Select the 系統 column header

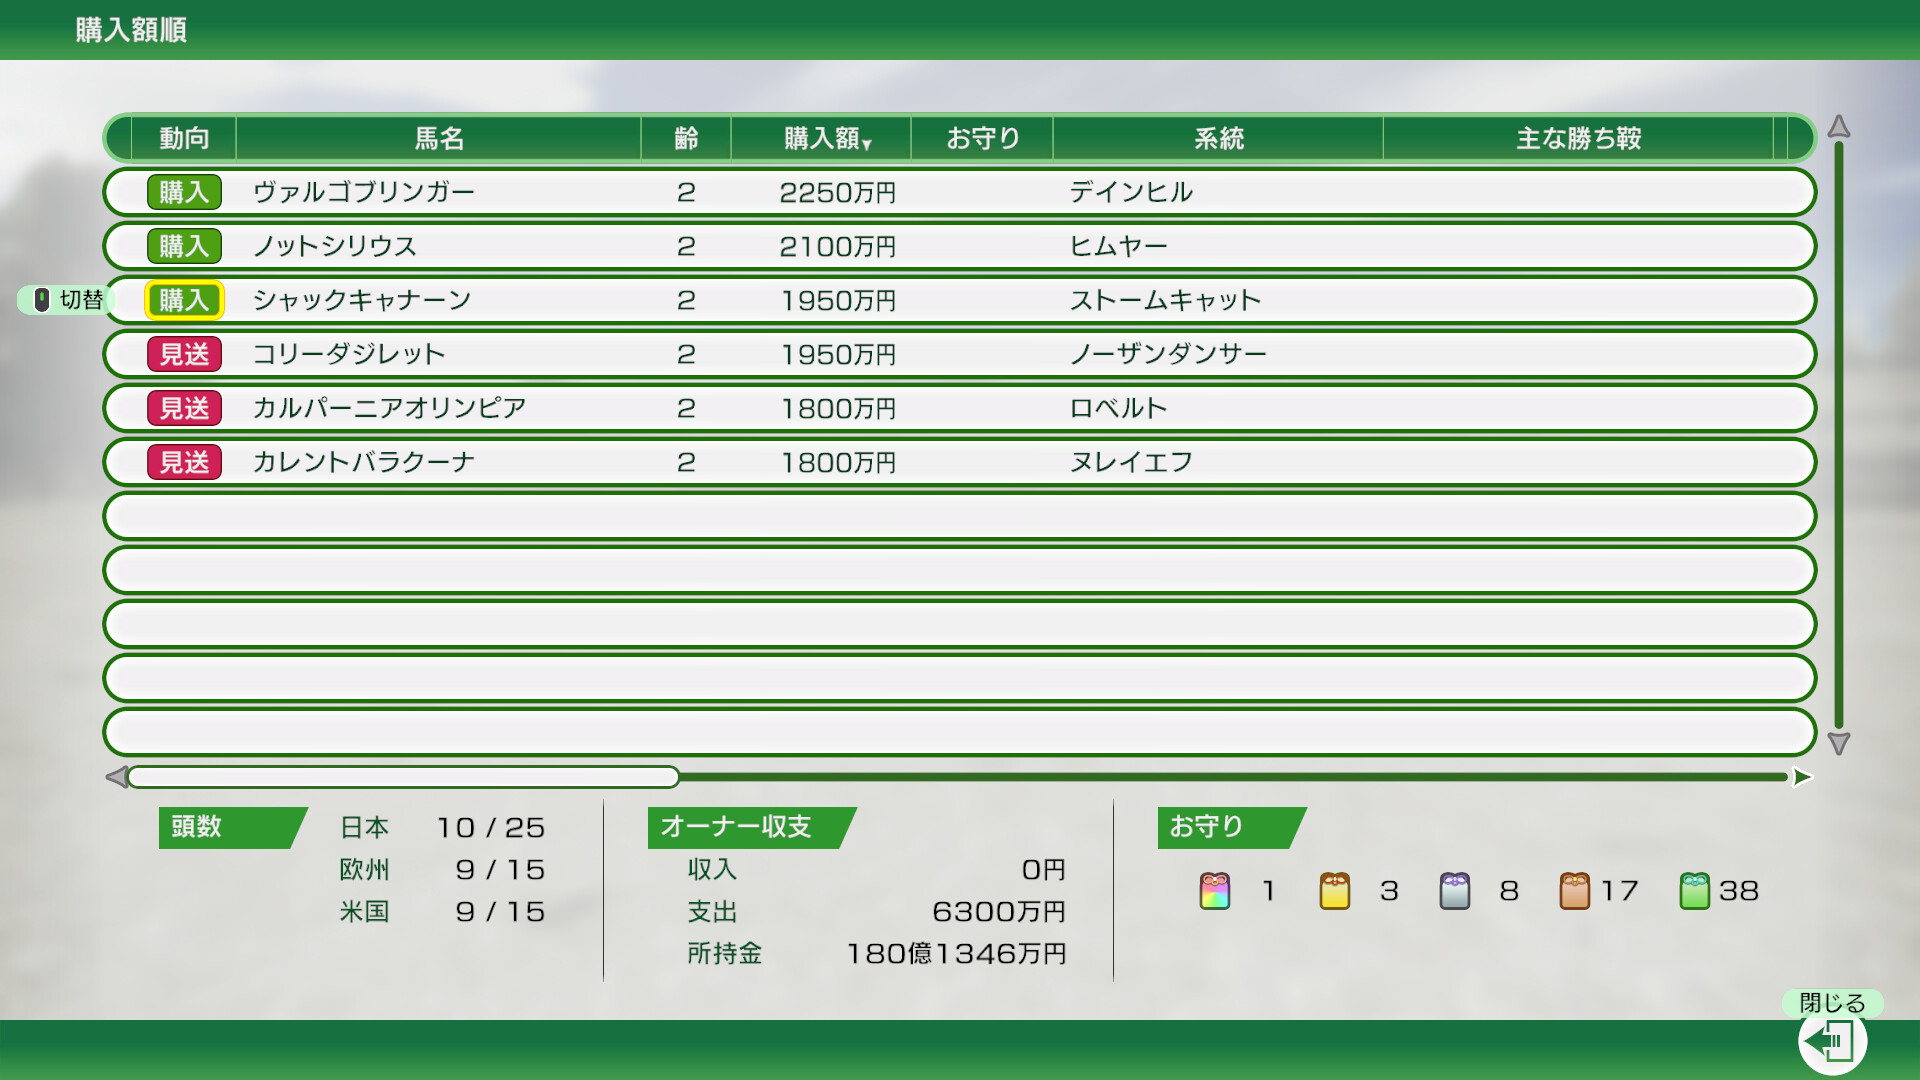click(x=1218, y=139)
